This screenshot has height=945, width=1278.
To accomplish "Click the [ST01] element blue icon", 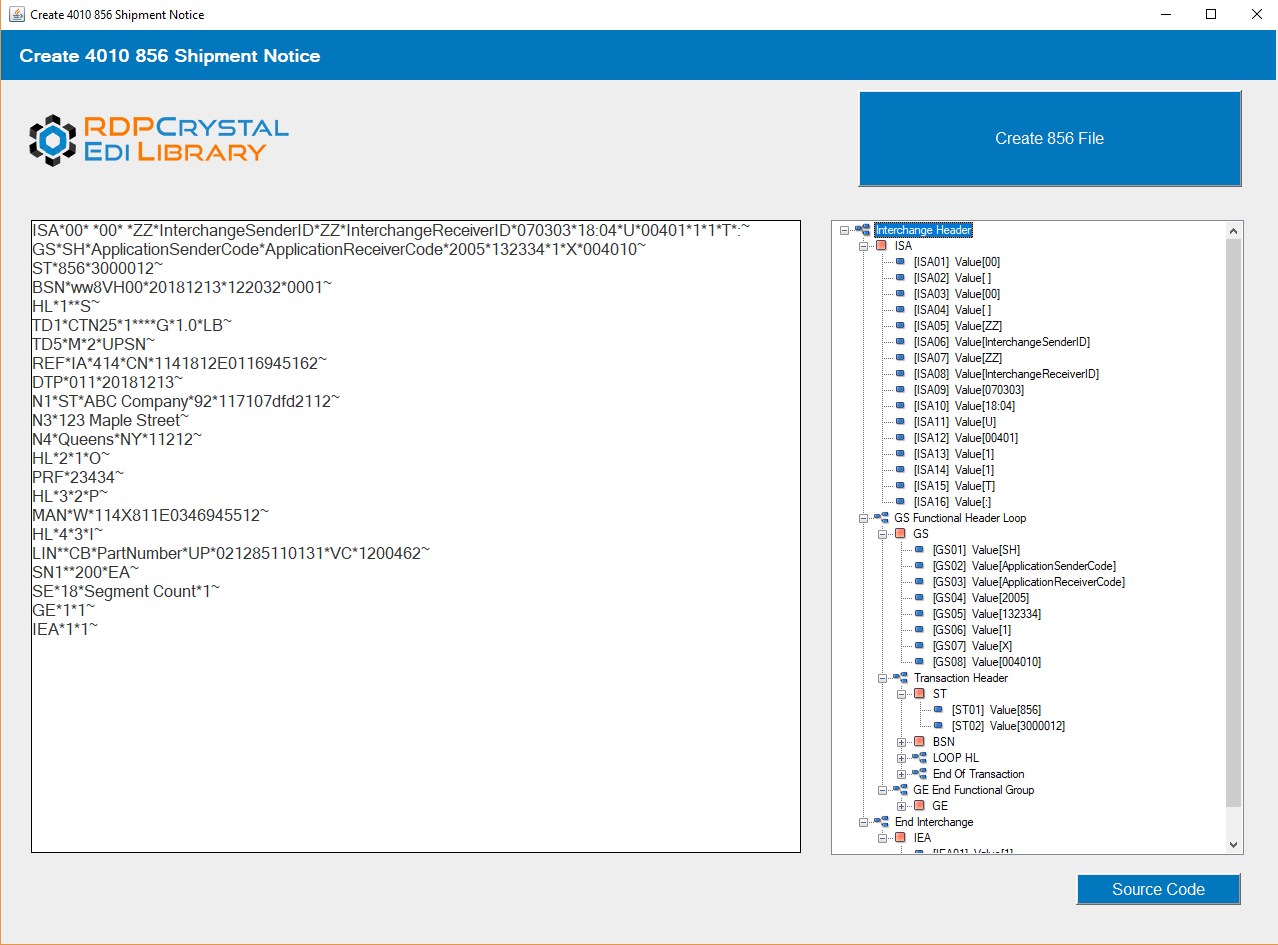I will click(938, 710).
